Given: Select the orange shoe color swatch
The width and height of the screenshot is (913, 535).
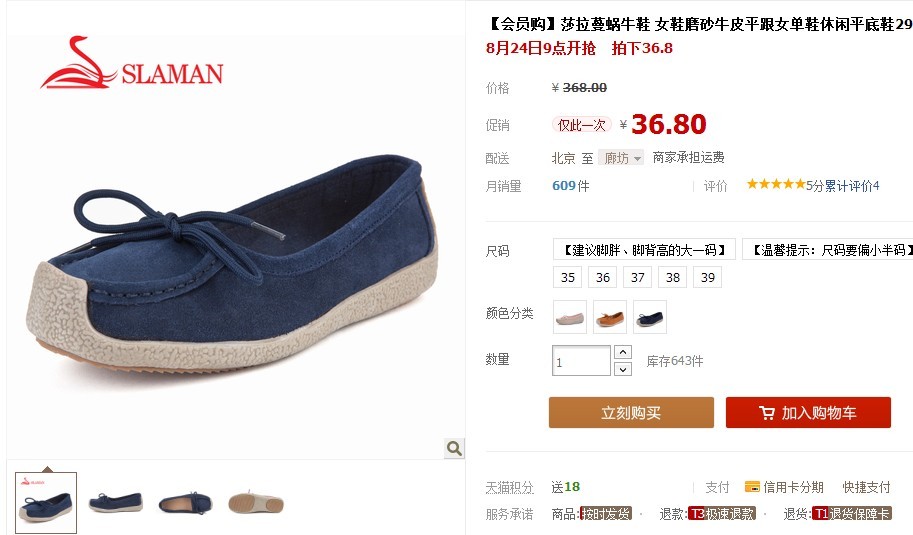Looking at the screenshot, I should [610, 317].
